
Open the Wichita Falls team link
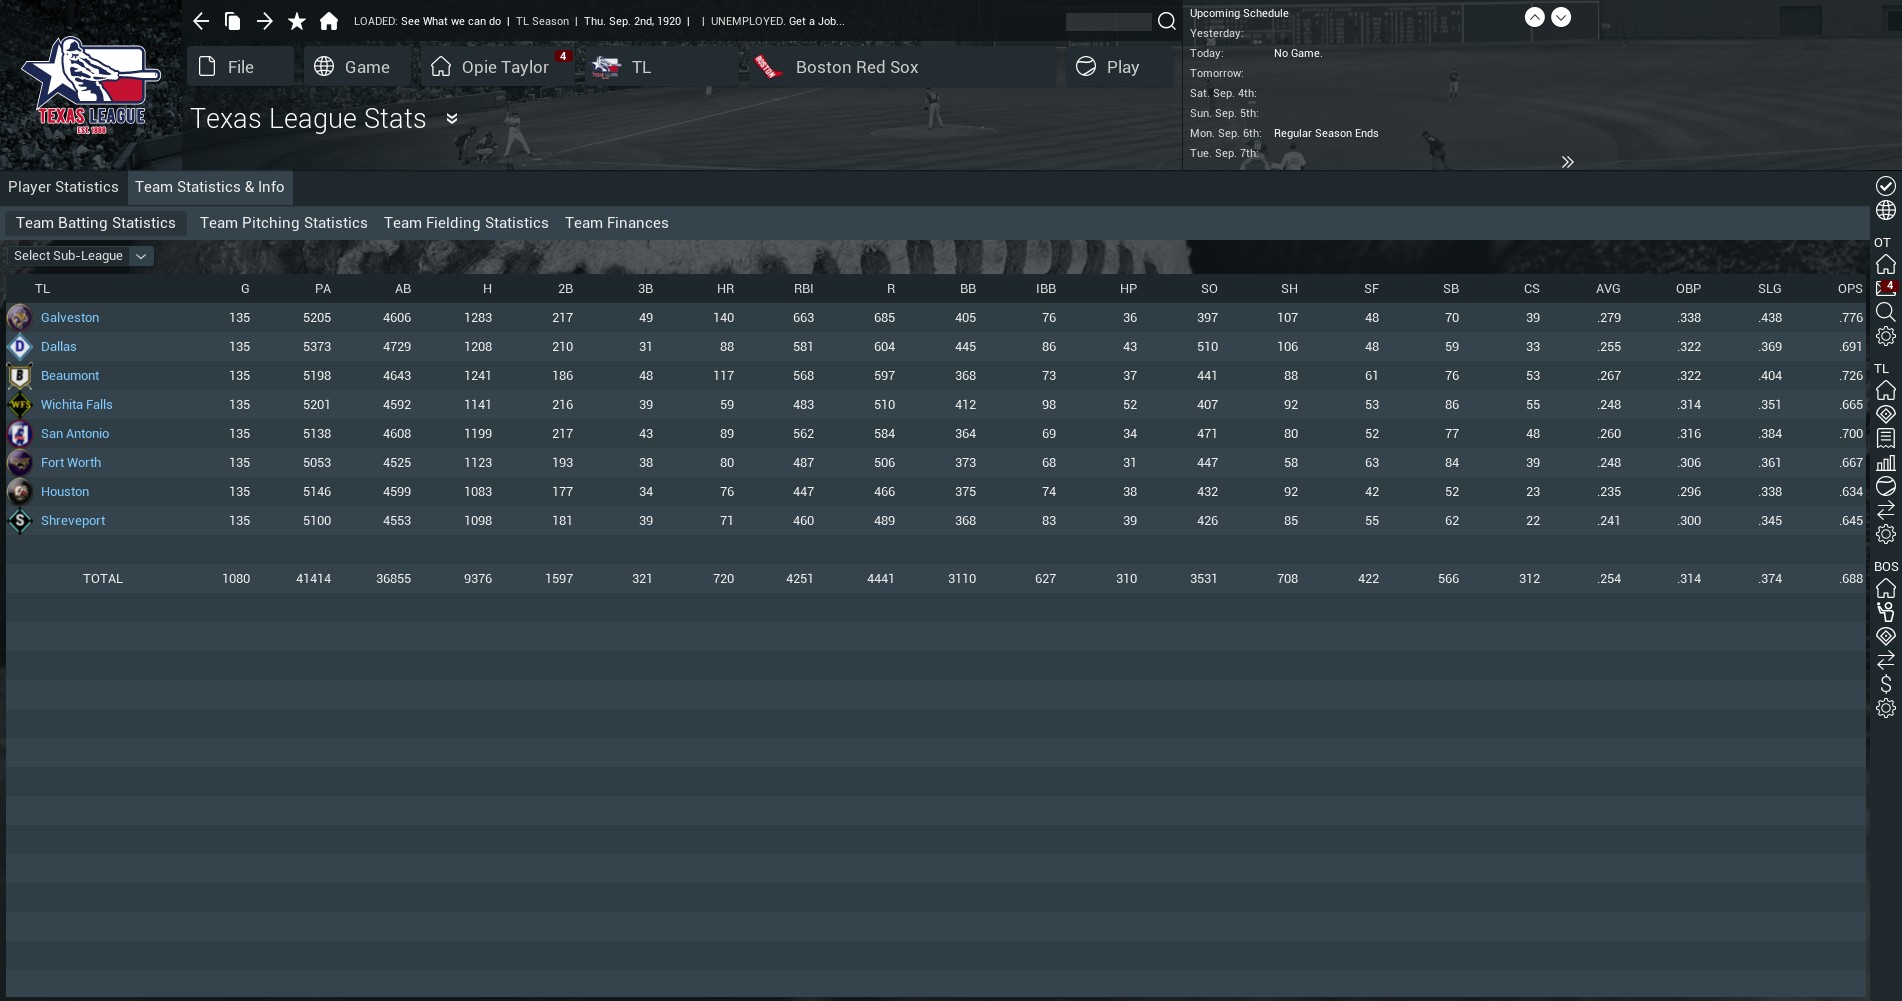click(x=77, y=404)
